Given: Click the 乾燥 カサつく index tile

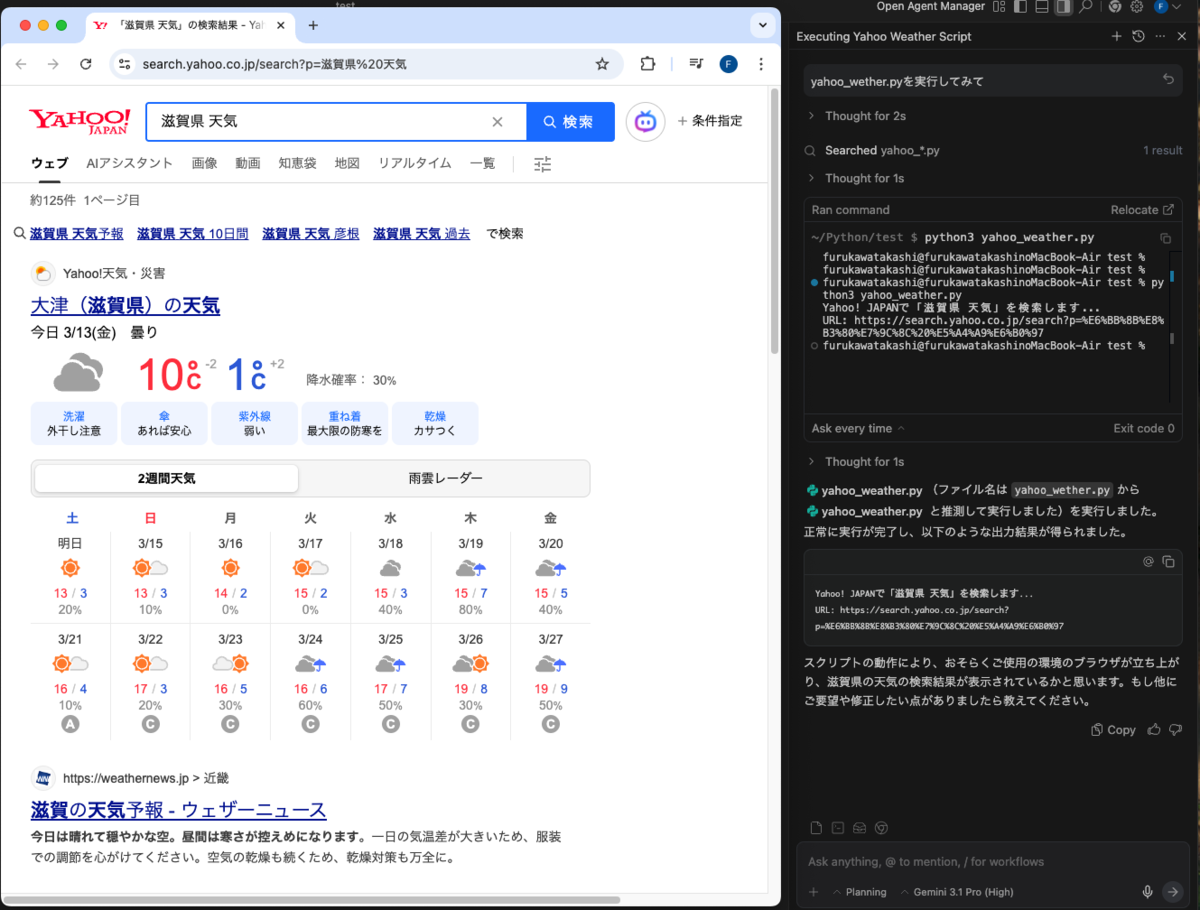Looking at the screenshot, I should (435, 423).
